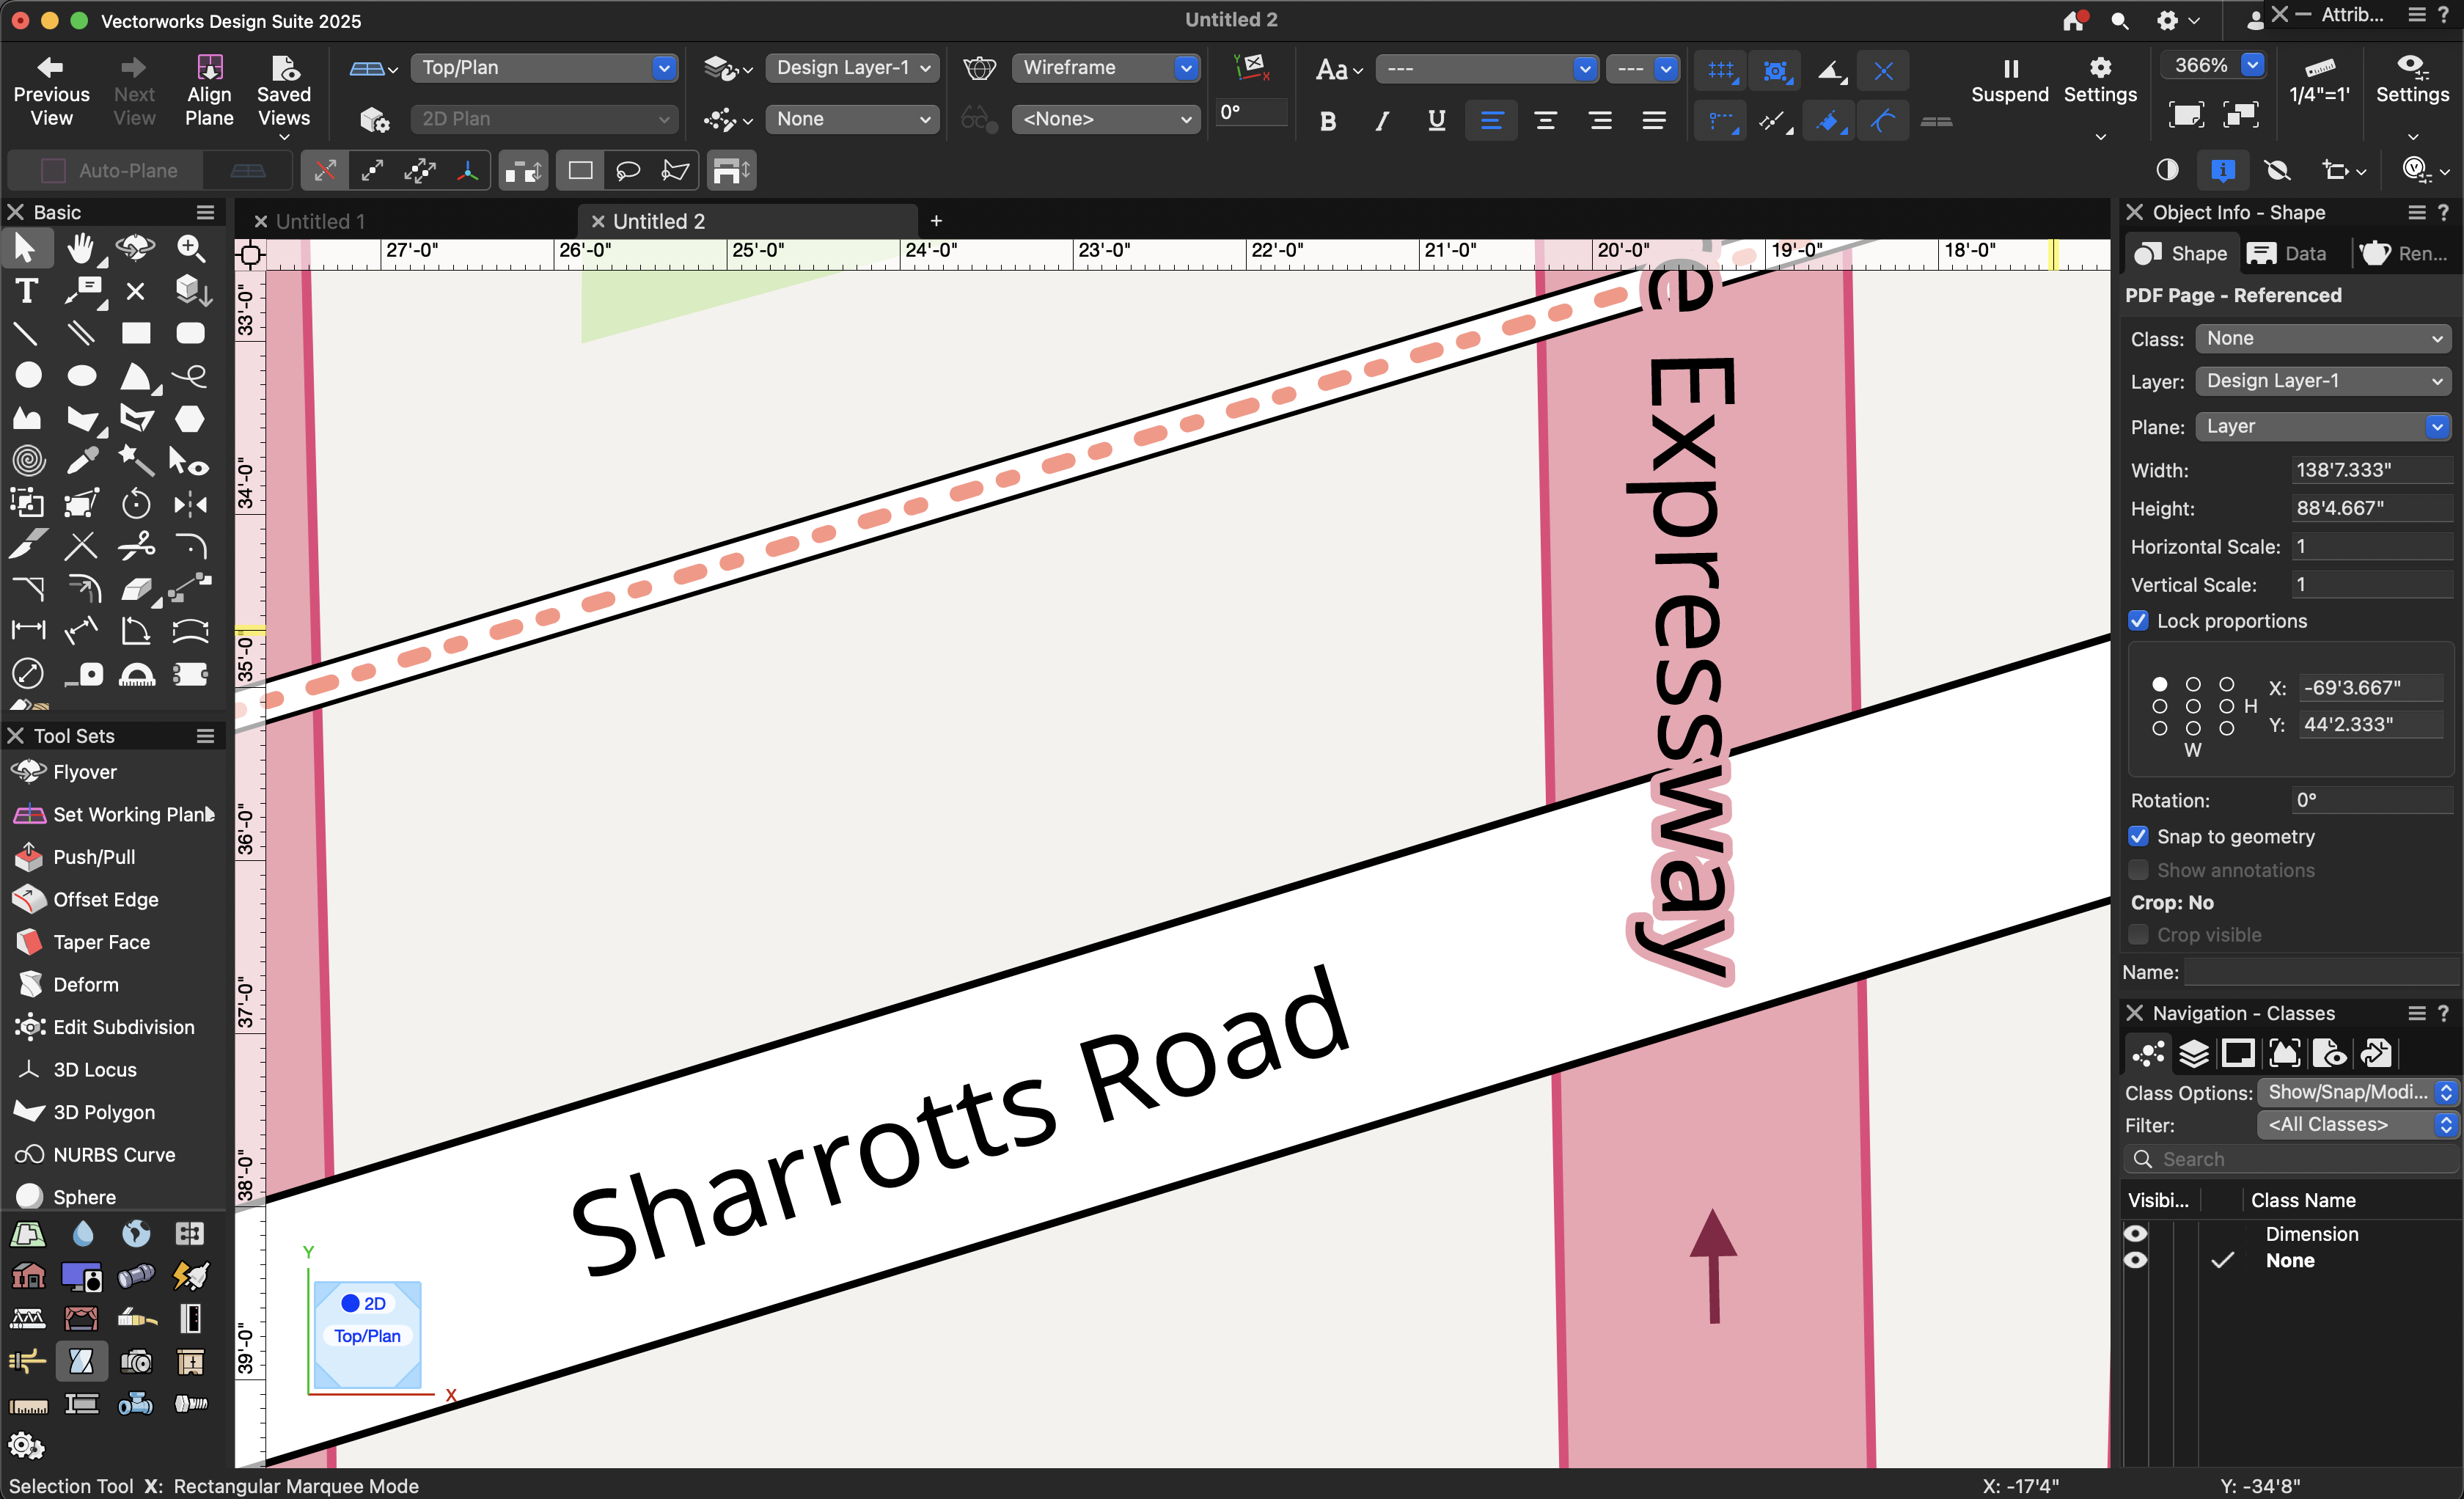Uncheck Lock proportions checkbox

[x=2138, y=621]
